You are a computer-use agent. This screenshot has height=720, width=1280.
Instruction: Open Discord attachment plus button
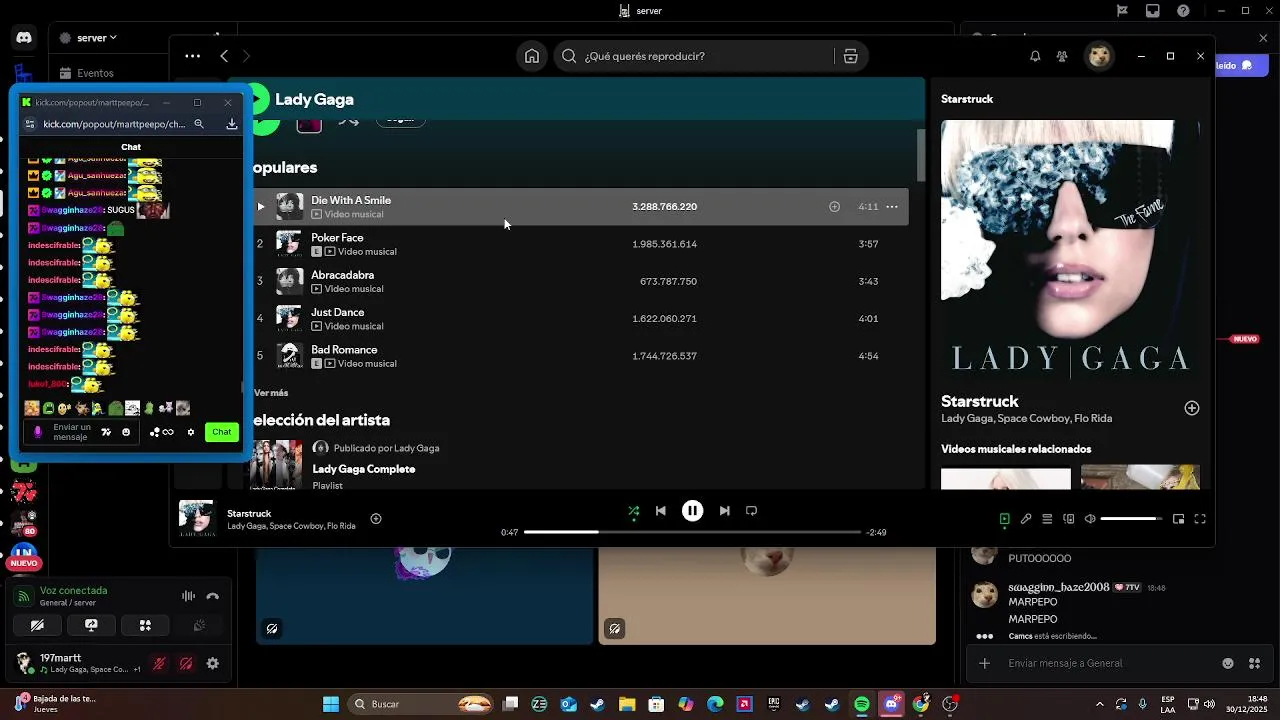[x=985, y=663]
